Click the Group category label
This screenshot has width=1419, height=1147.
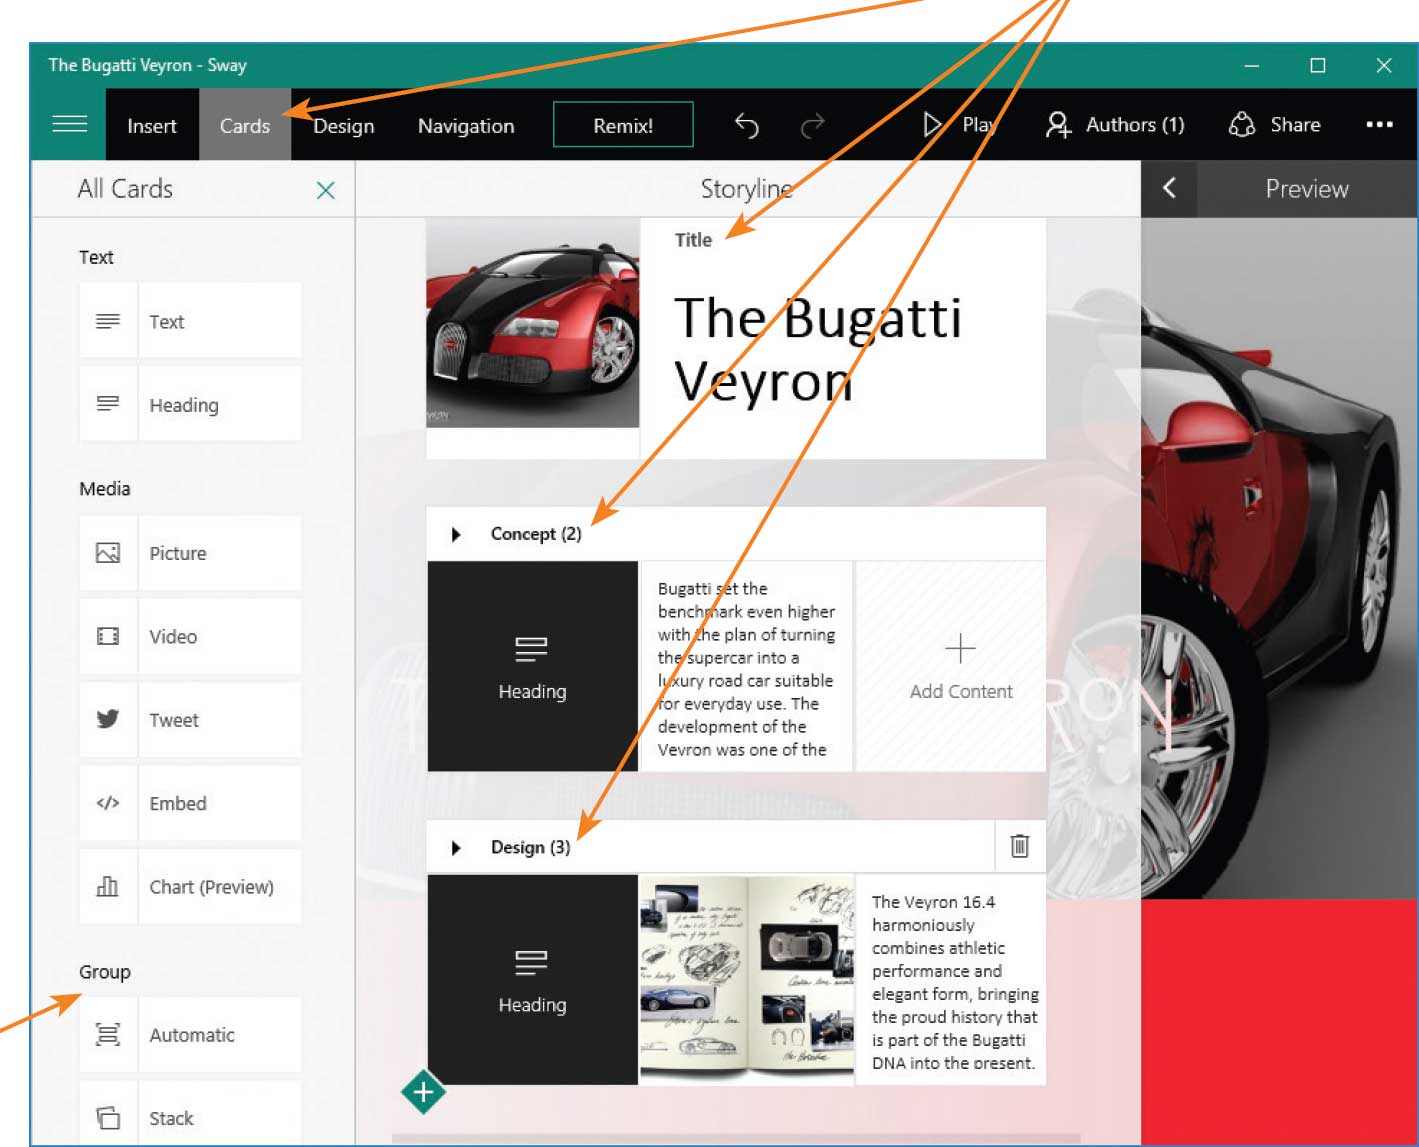tap(105, 972)
